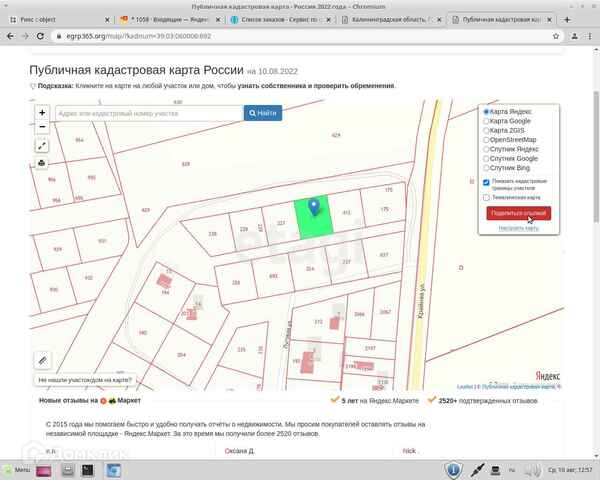Select the 'Карта Яндекс' layer
The height and width of the screenshot is (480, 600).
tap(508, 112)
